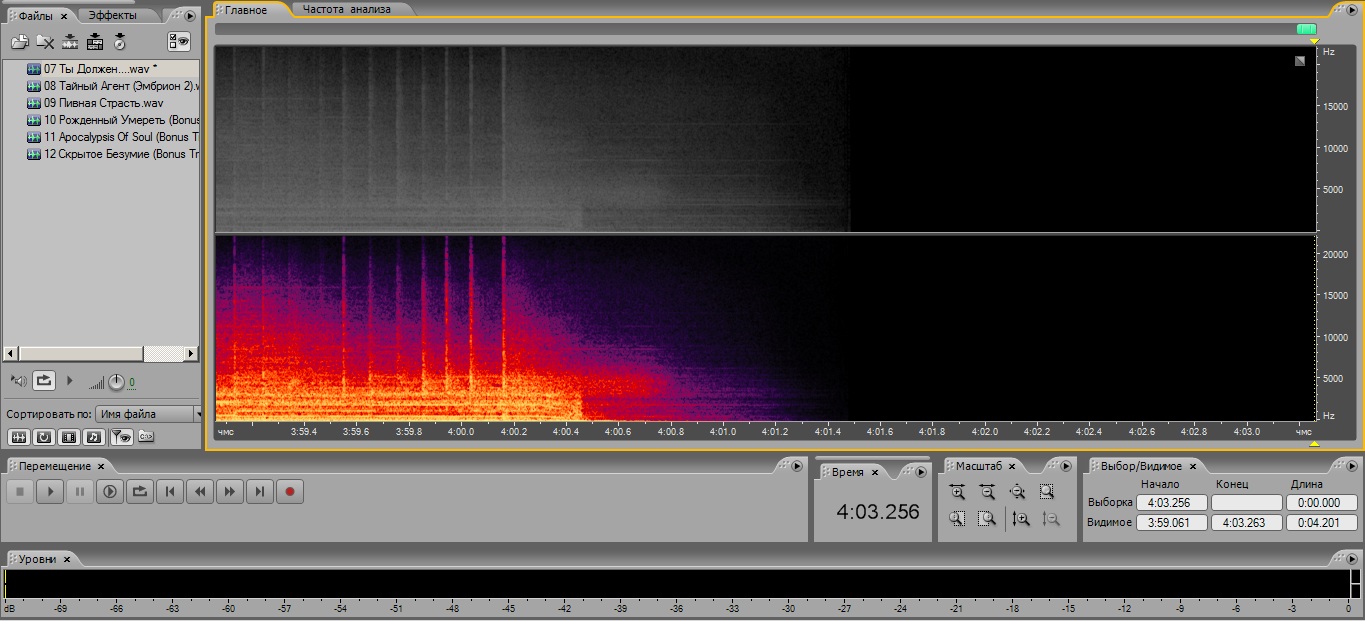Toggle the show video files filter button

[x=69, y=437]
